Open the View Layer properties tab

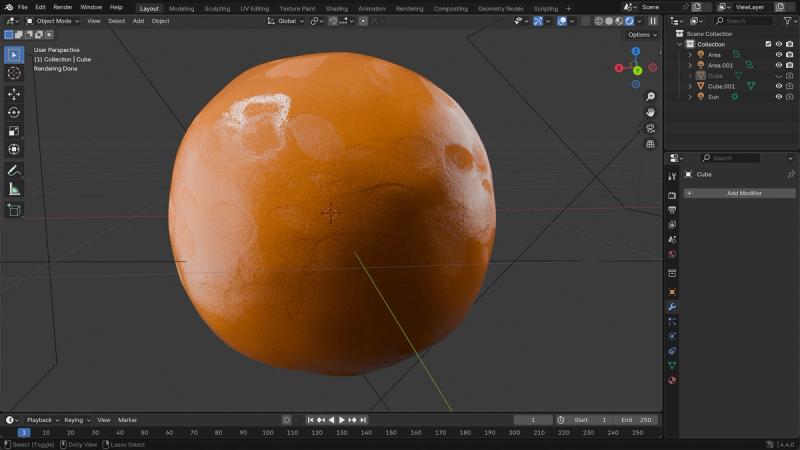point(672,224)
